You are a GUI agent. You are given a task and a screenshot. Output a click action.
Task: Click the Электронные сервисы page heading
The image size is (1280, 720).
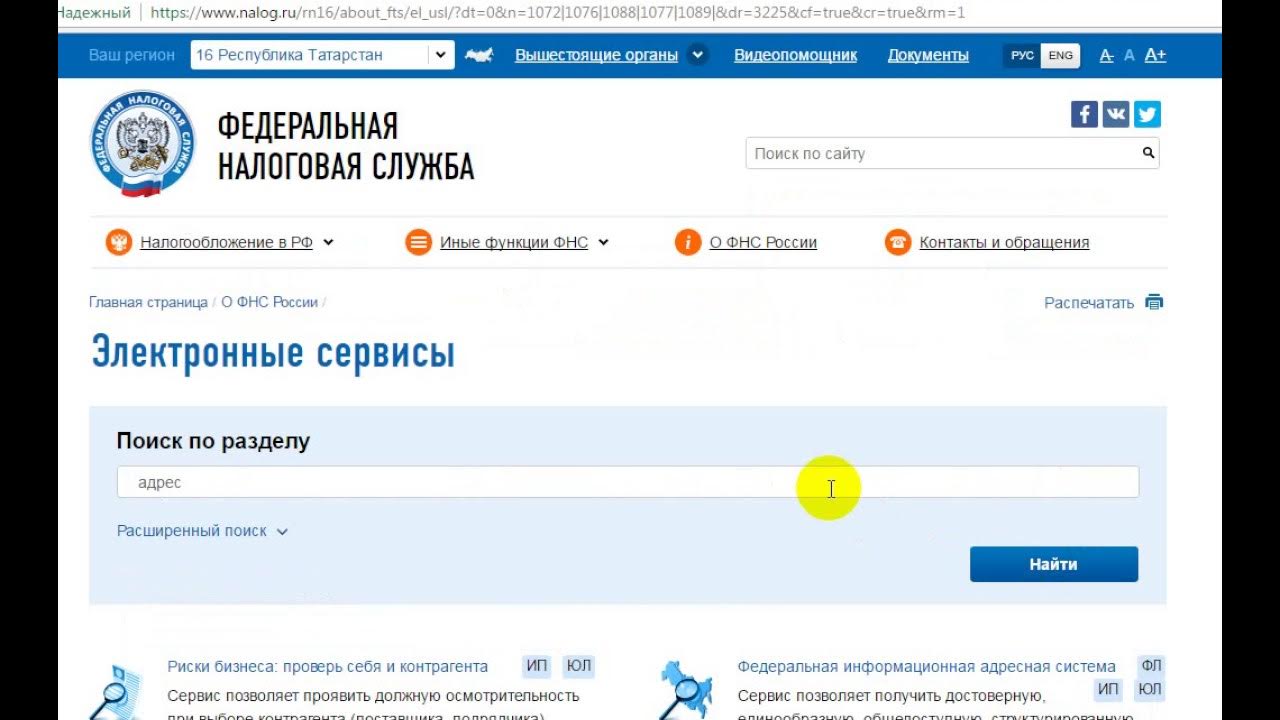point(273,353)
